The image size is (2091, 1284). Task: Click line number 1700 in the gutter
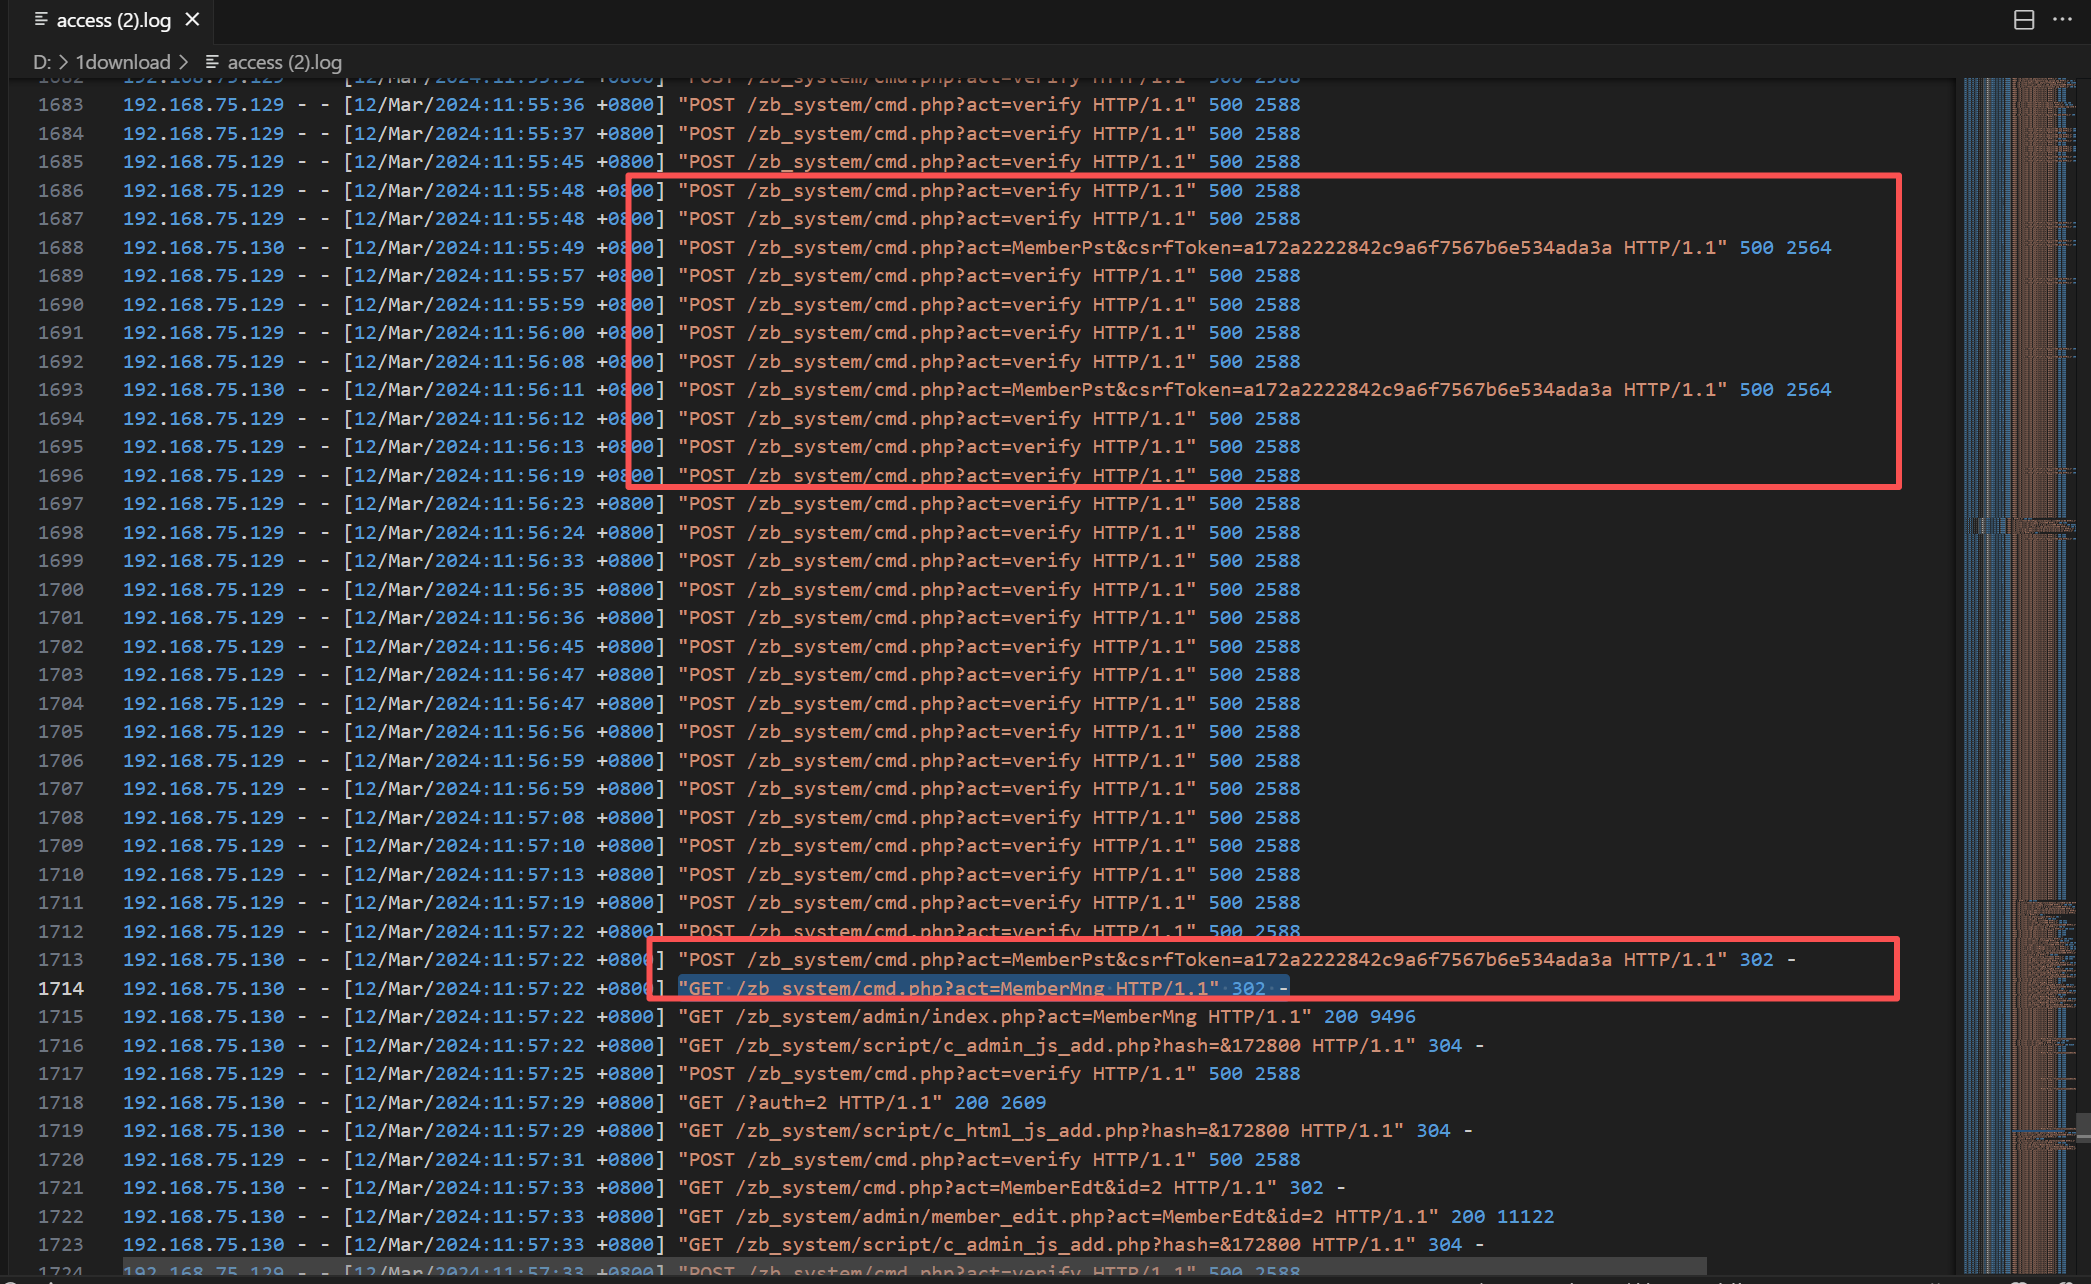[x=61, y=590]
